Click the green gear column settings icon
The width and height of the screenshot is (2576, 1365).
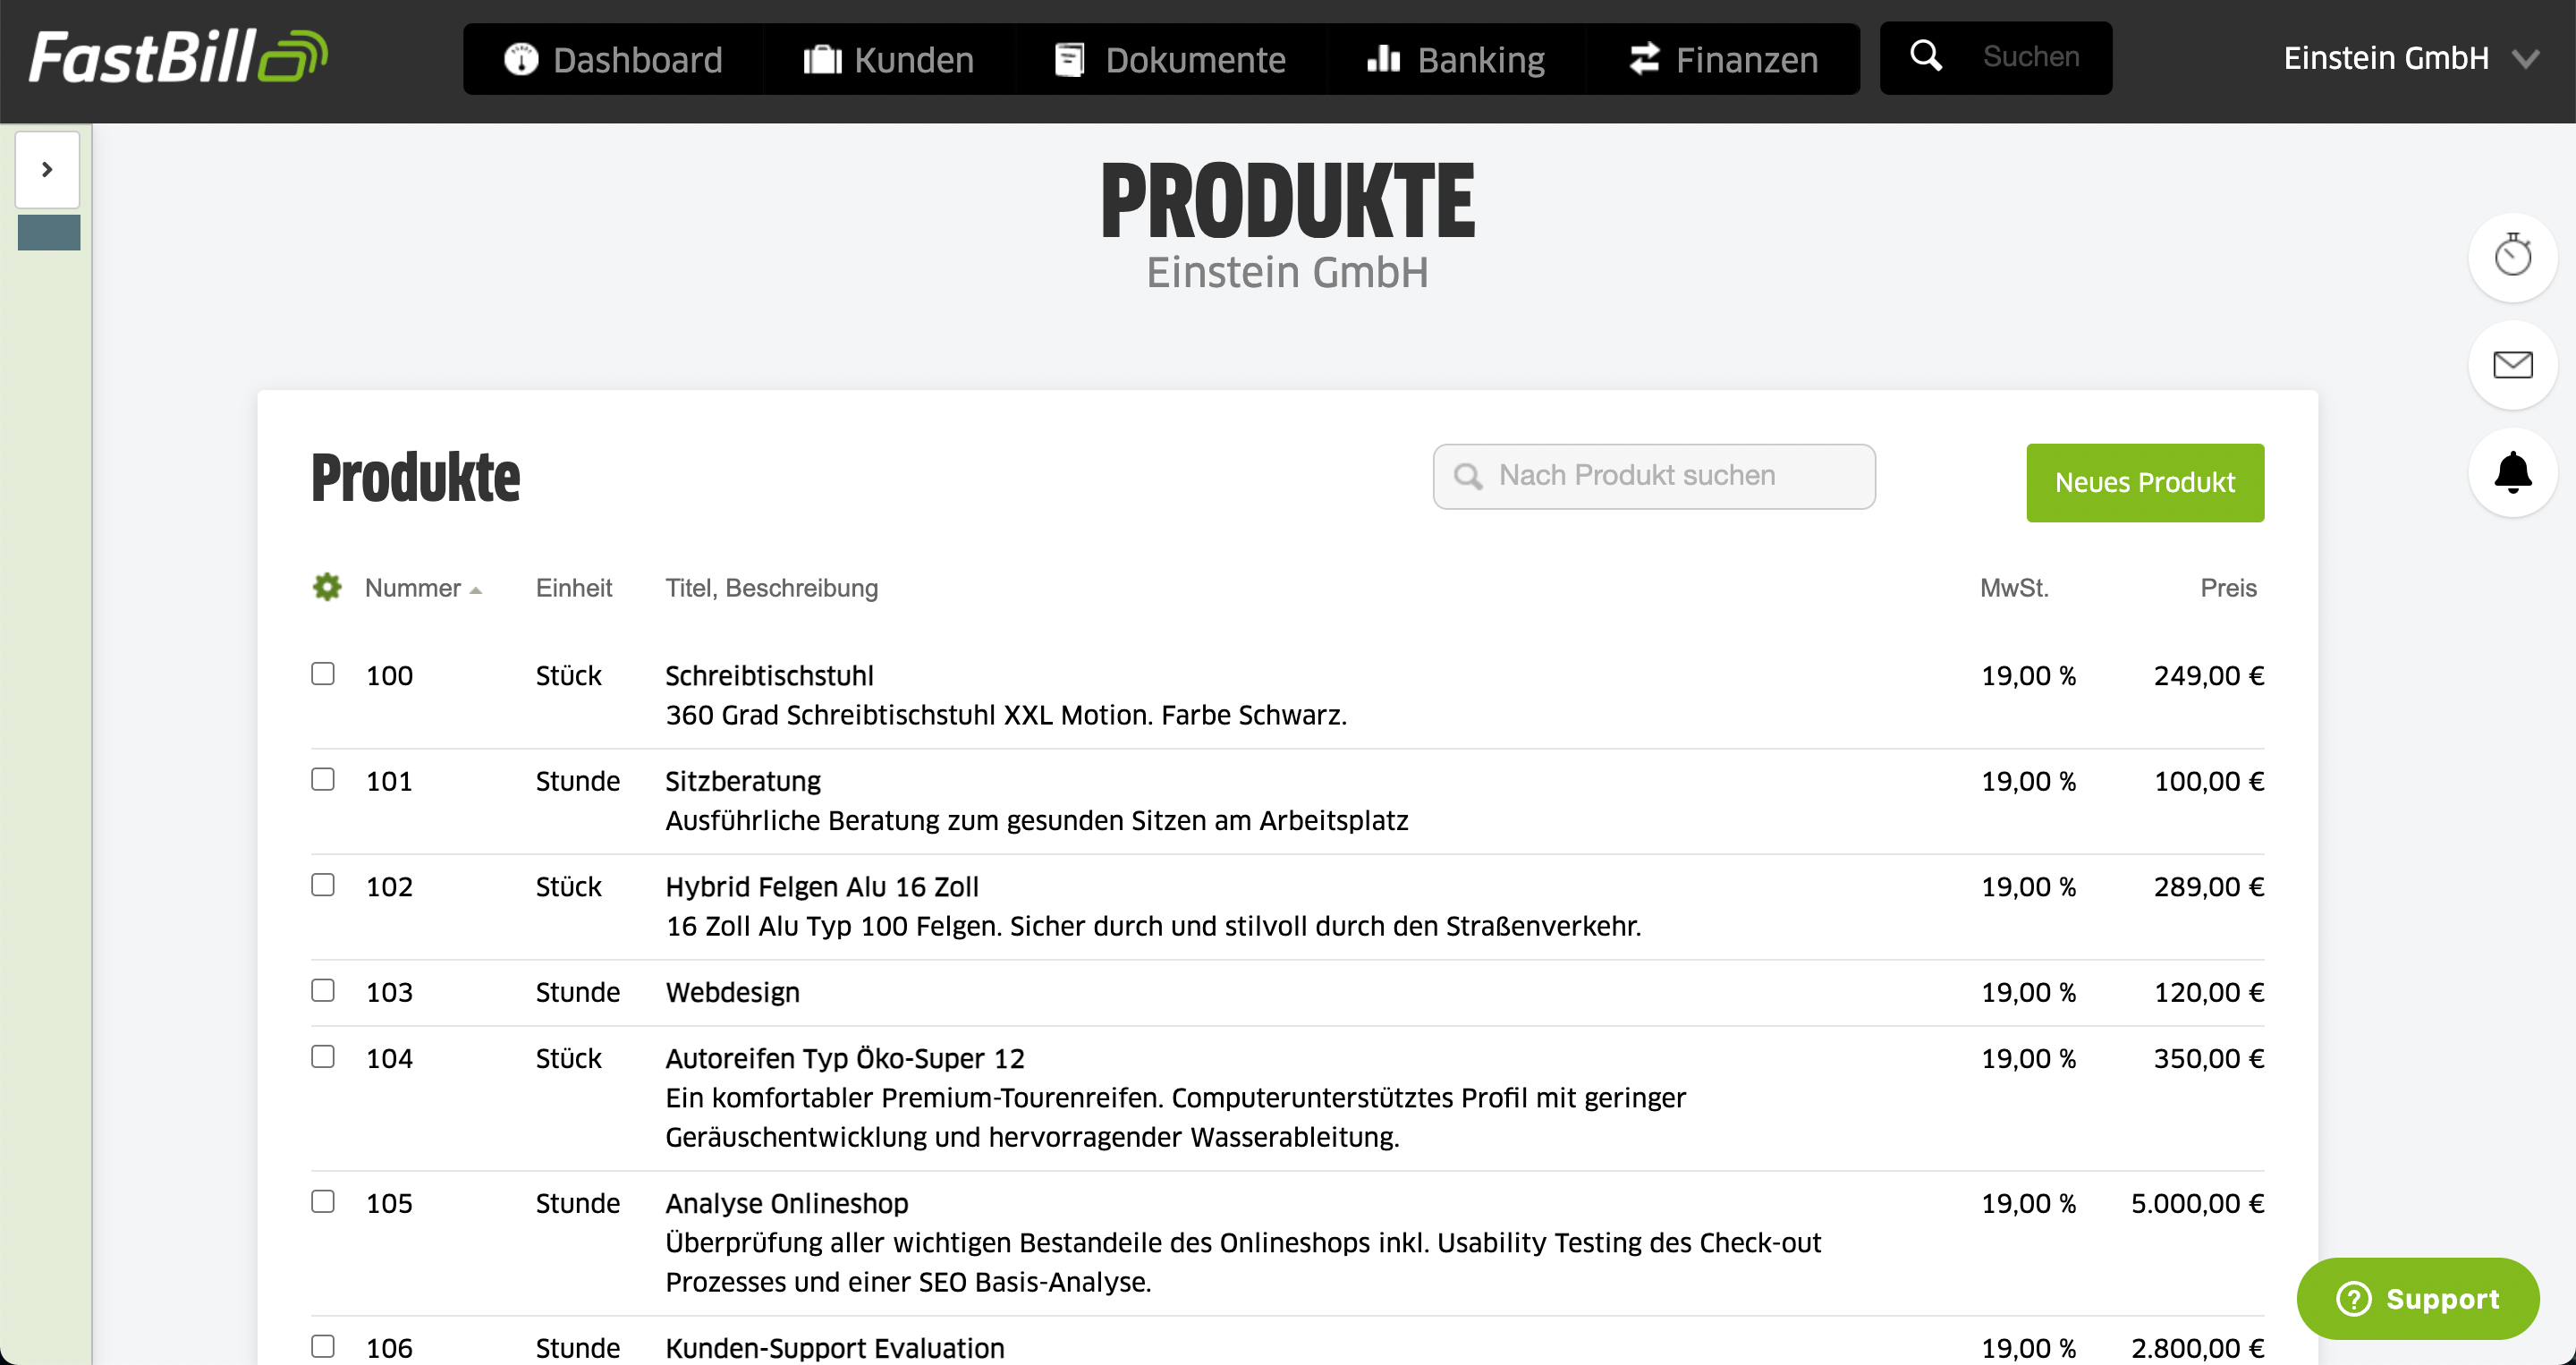pyautogui.click(x=327, y=587)
